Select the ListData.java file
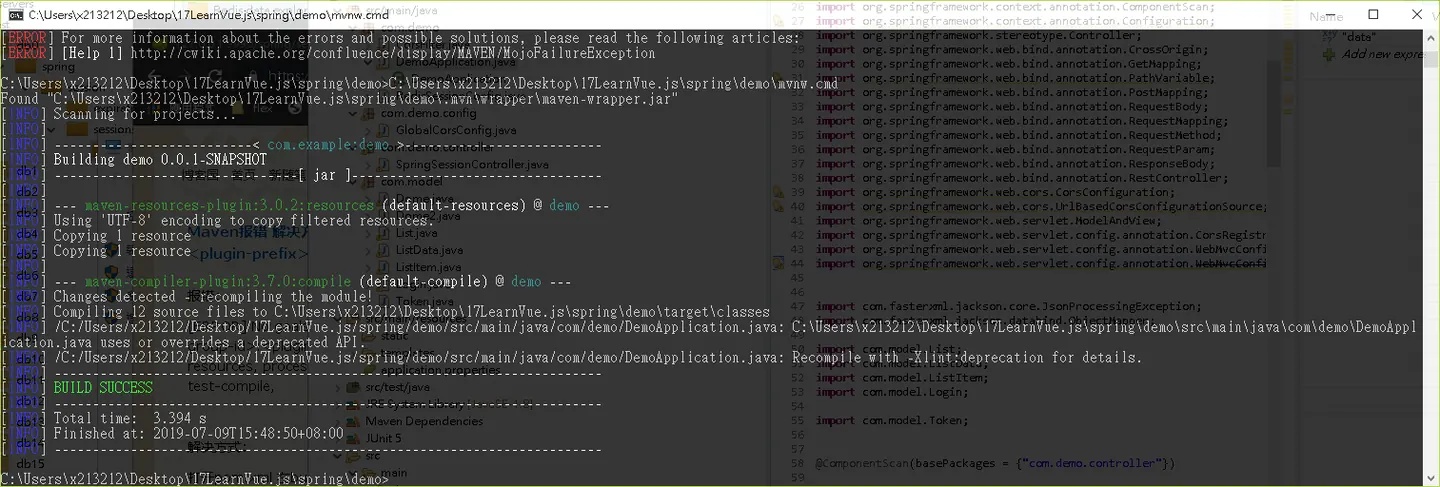This screenshot has width=1440, height=487. tap(429, 250)
